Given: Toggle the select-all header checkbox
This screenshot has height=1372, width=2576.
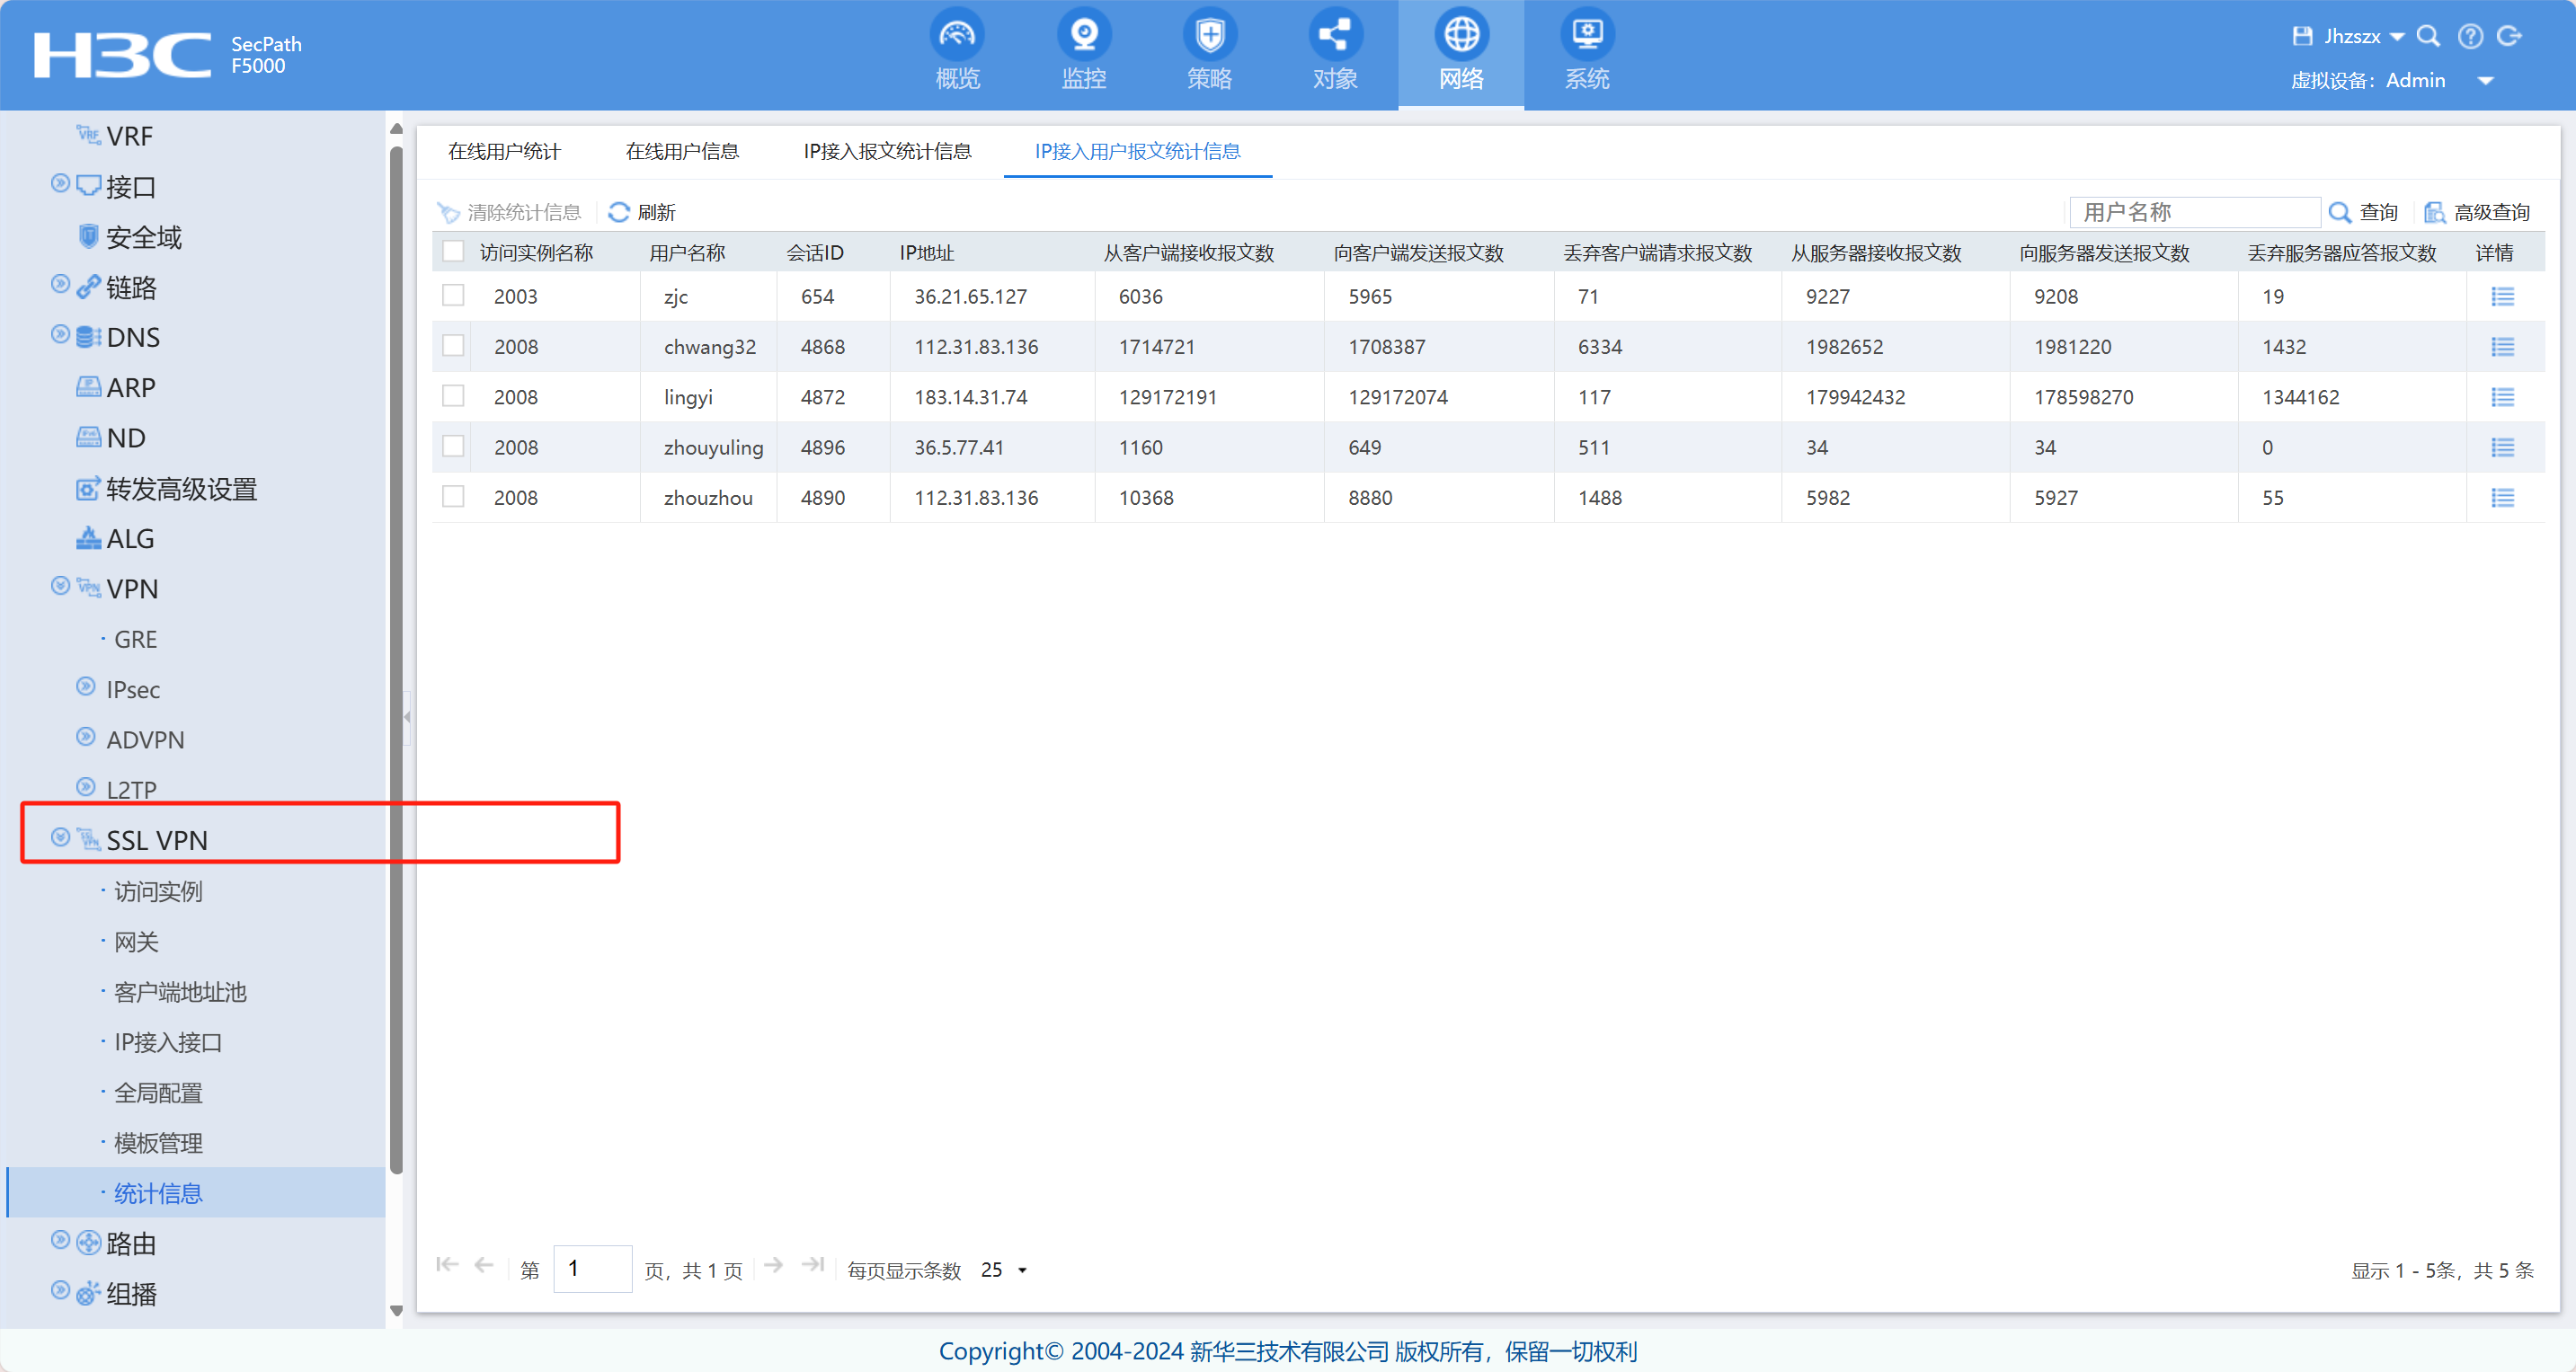Looking at the screenshot, I should [453, 252].
